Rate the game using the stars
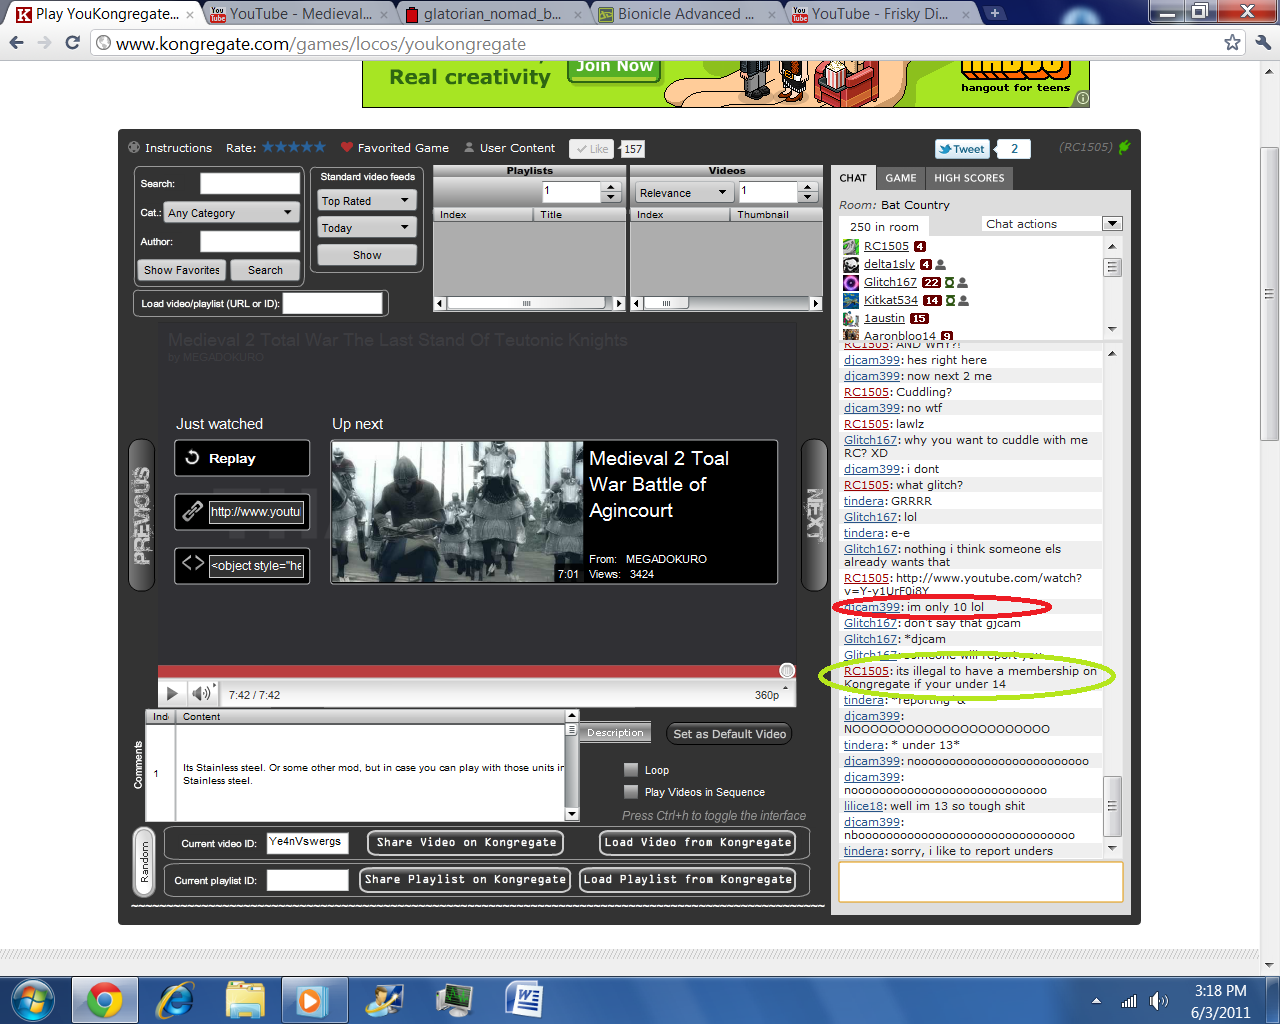This screenshot has width=1280, height=1024. (294, 147)
